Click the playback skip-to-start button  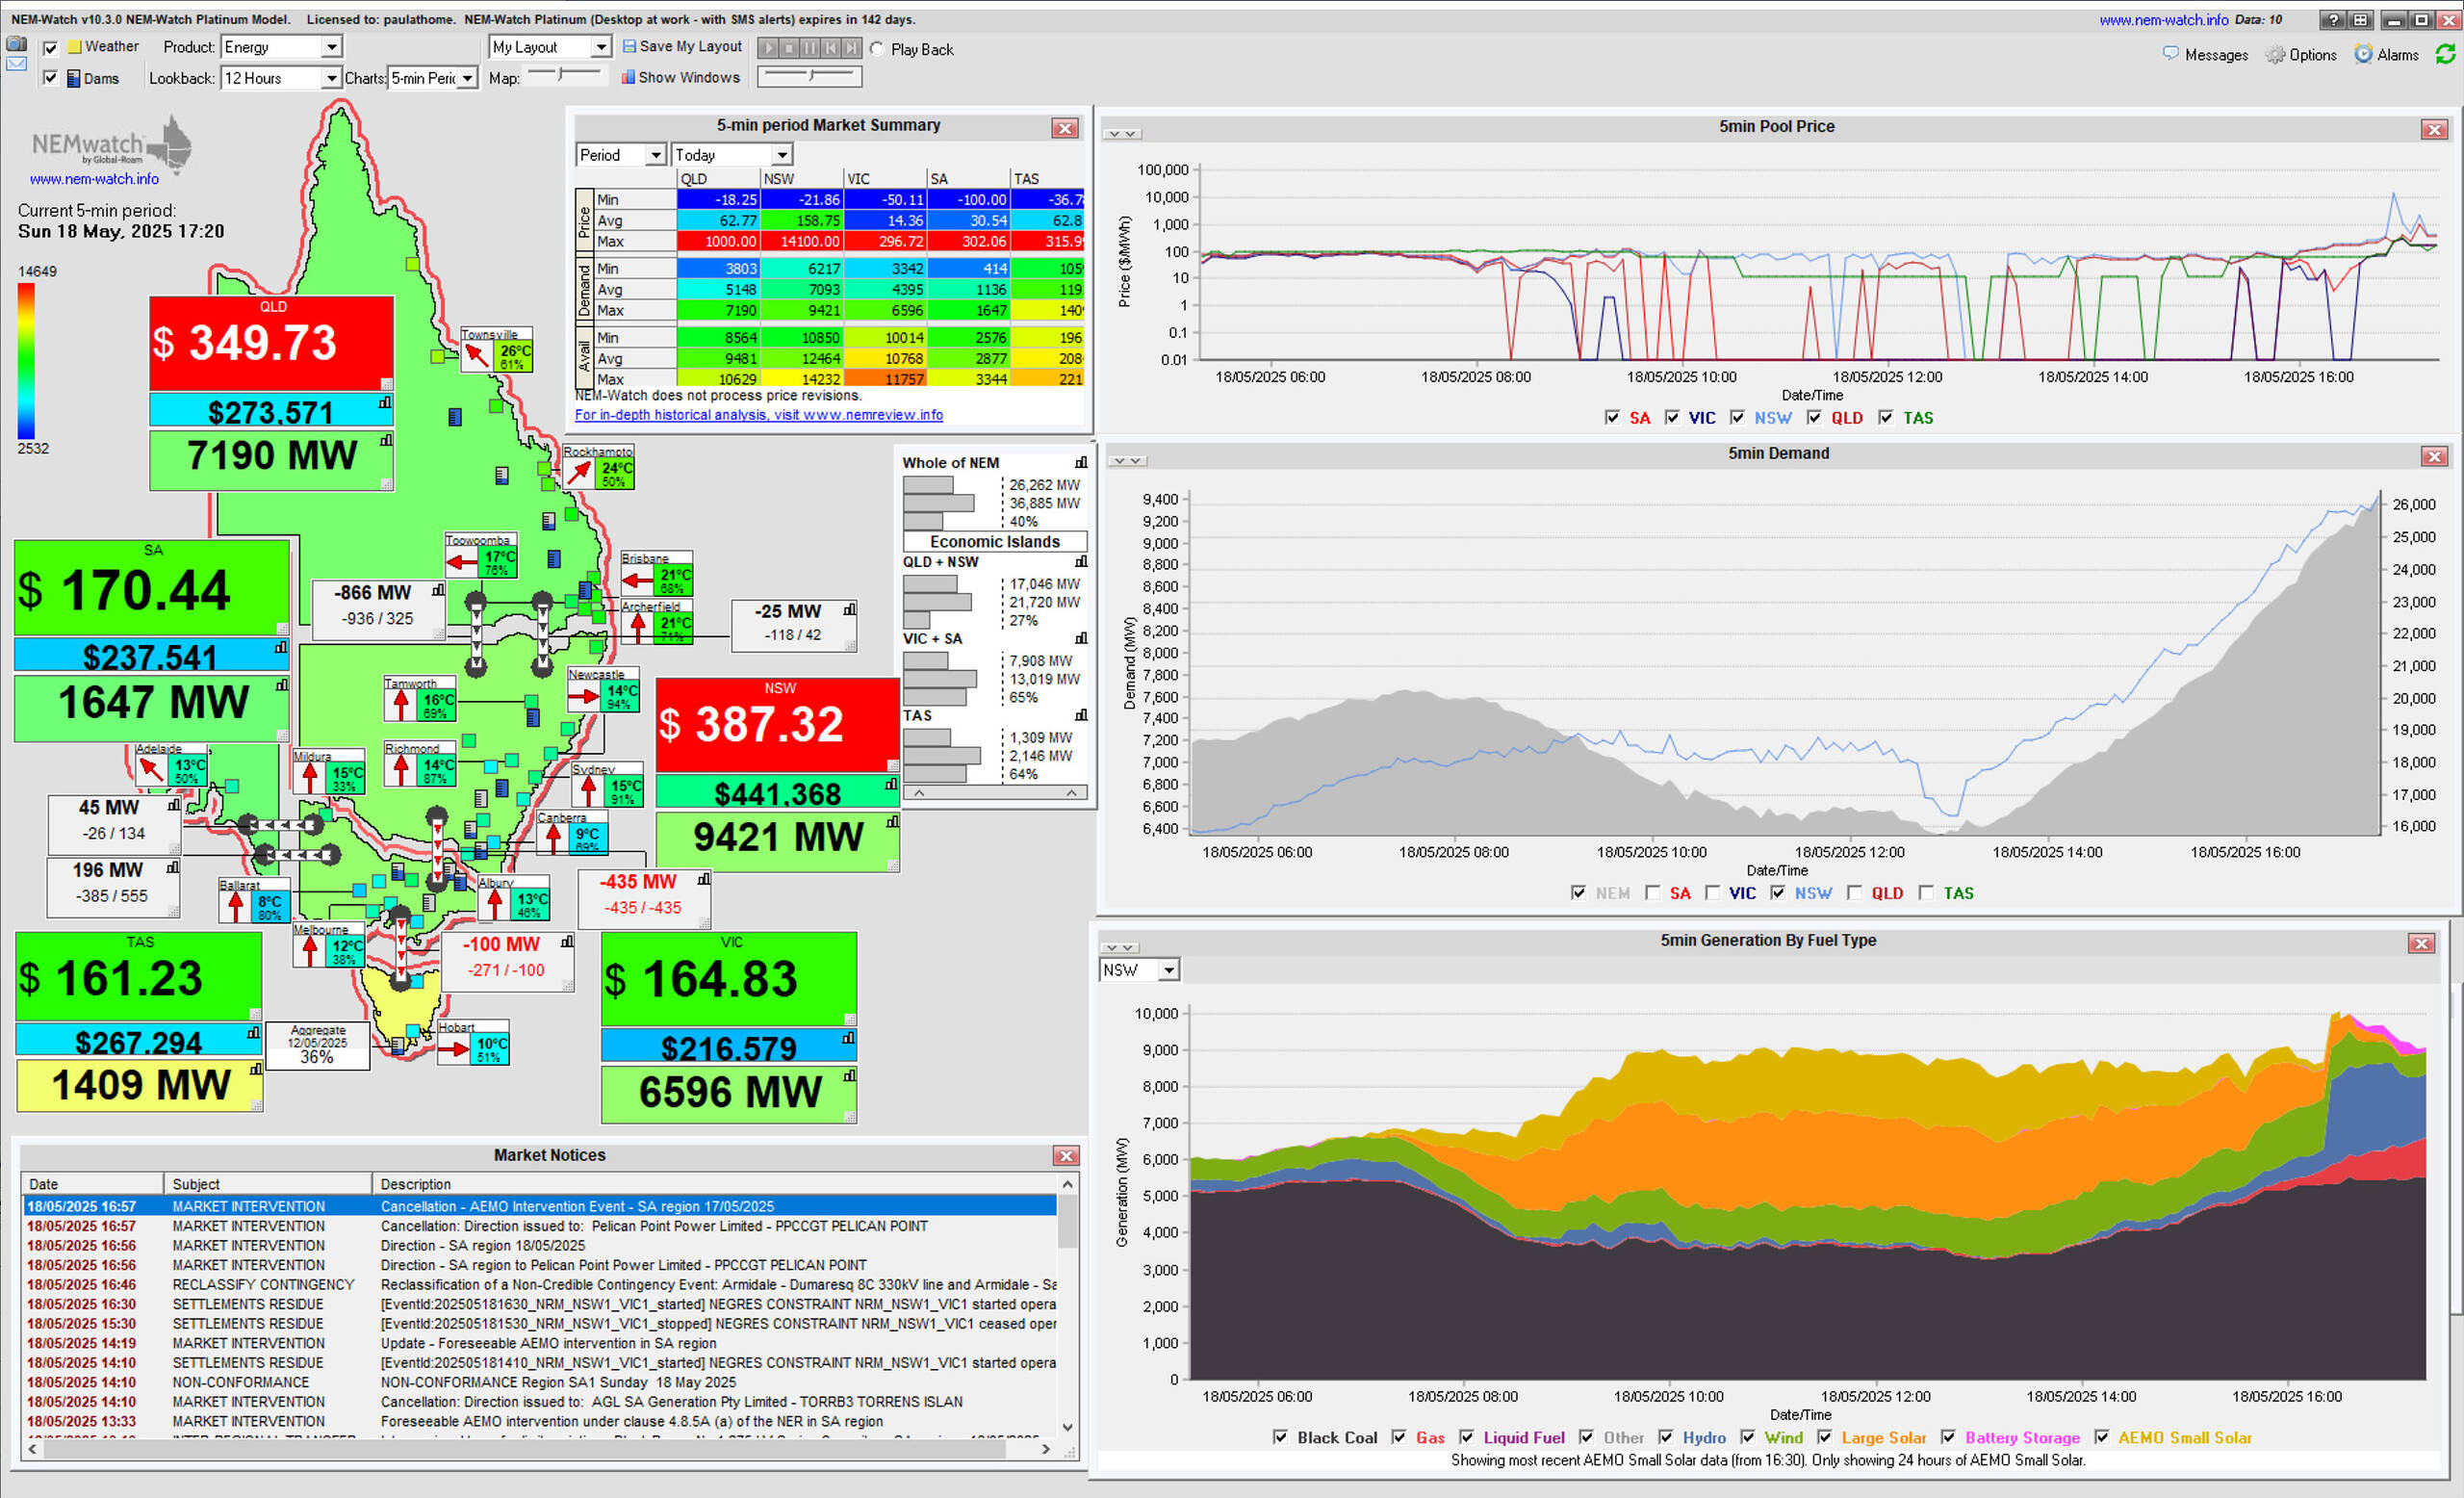[831, 47]
